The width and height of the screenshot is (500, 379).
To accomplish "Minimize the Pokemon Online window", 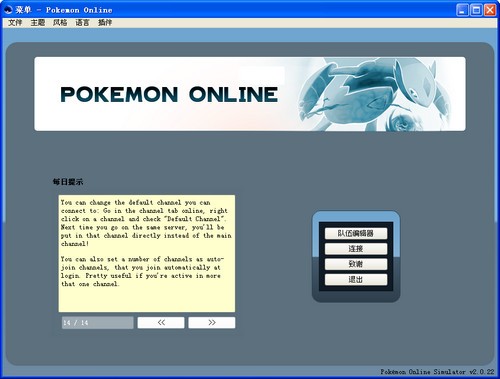I will coord(462,10).
